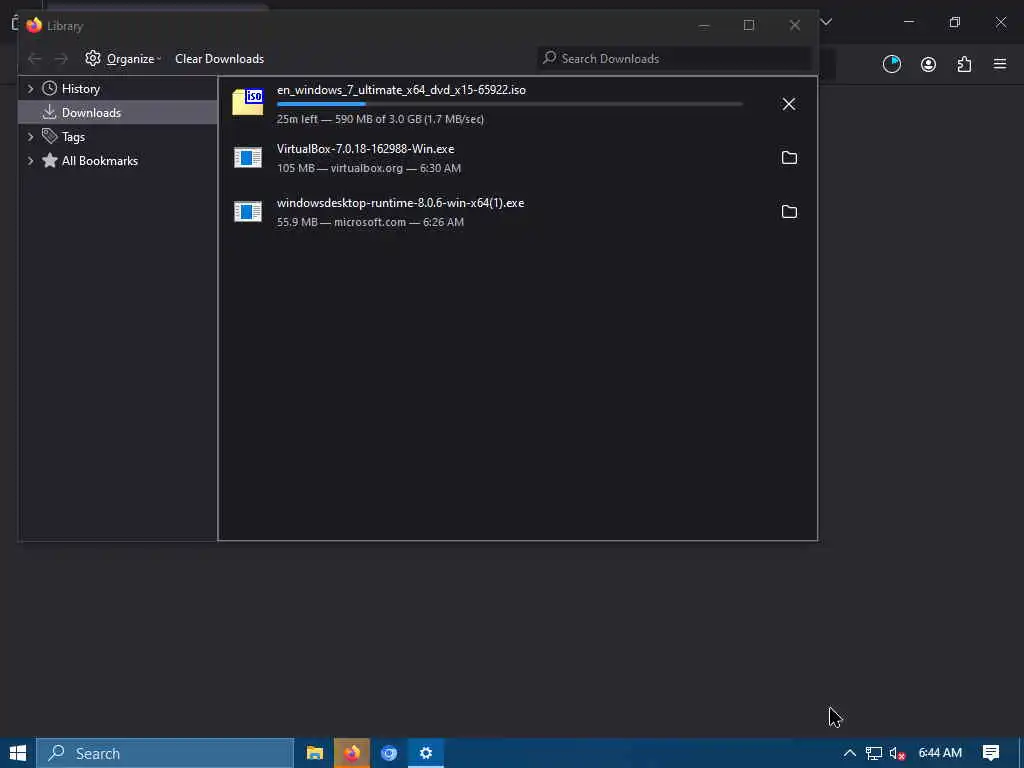The height and width of the screenshot is (768, 1024).
Task: Select Downloads in the sidebar
Action: [x=118, y=112]
